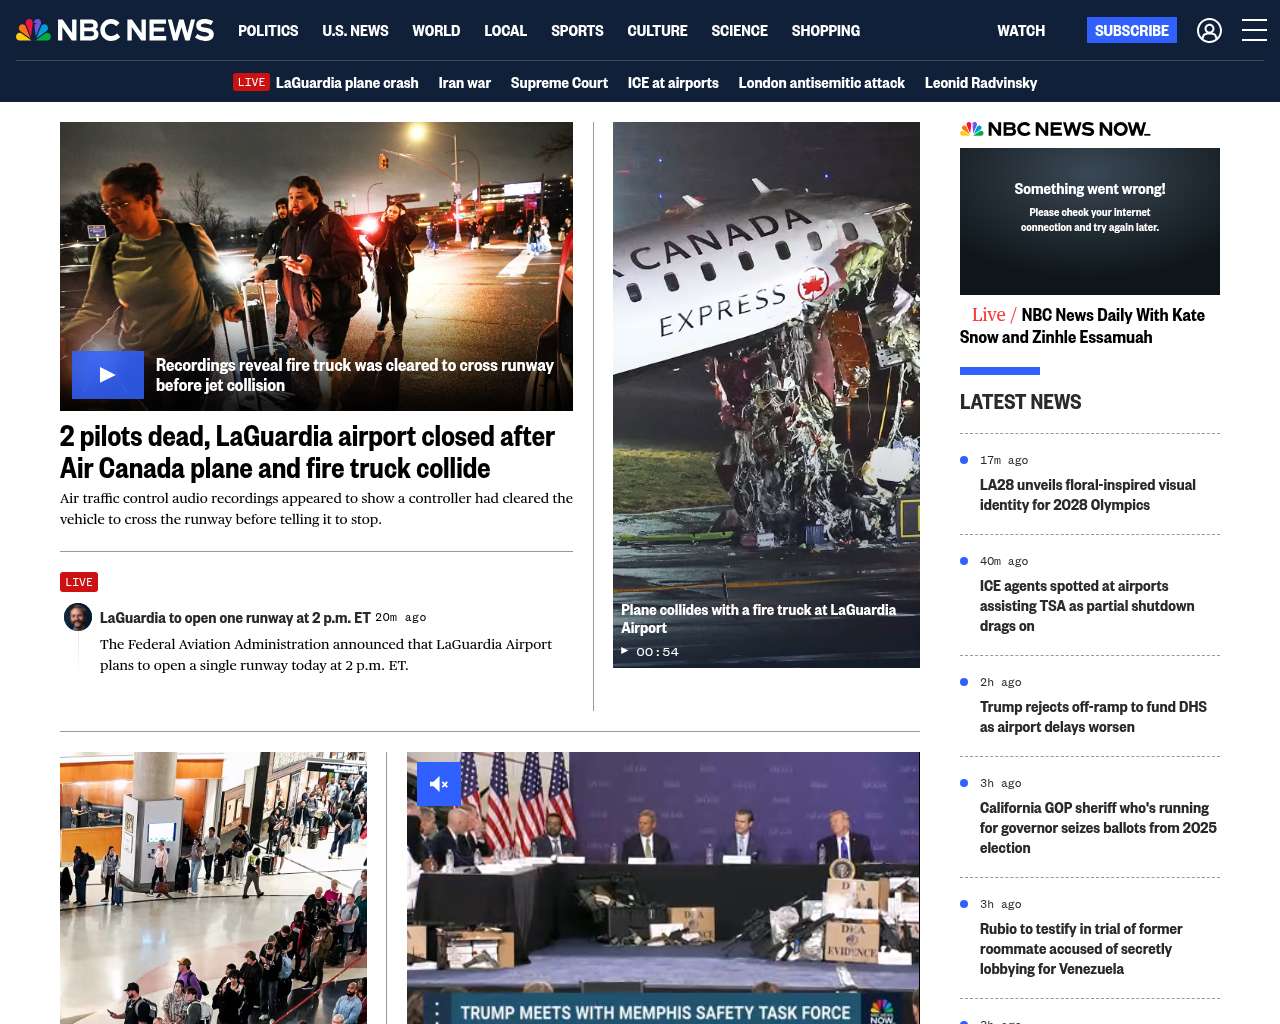This screenshot has width=1280, height=1024.
Task: Go to the Science section
Action: (739, 31)
